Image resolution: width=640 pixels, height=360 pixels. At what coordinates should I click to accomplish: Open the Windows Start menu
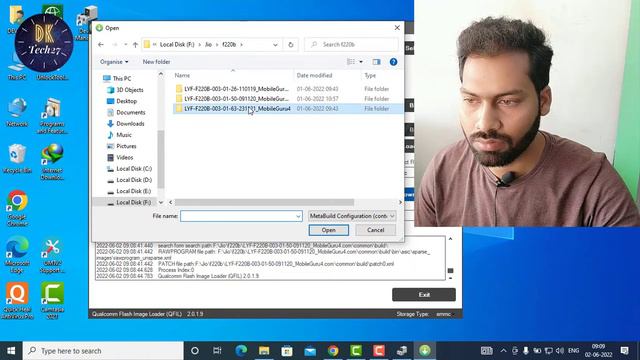11,351
